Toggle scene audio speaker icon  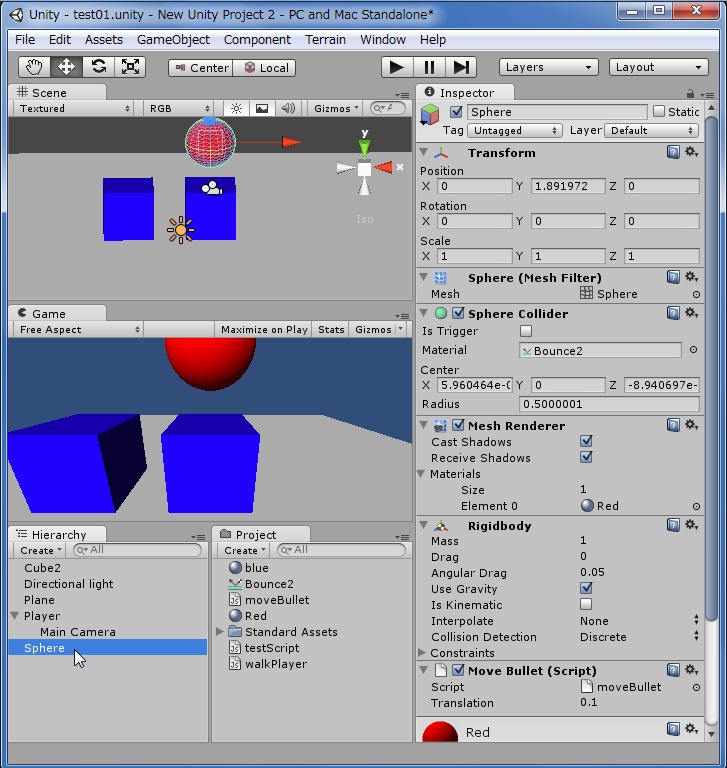coord(288,109)
